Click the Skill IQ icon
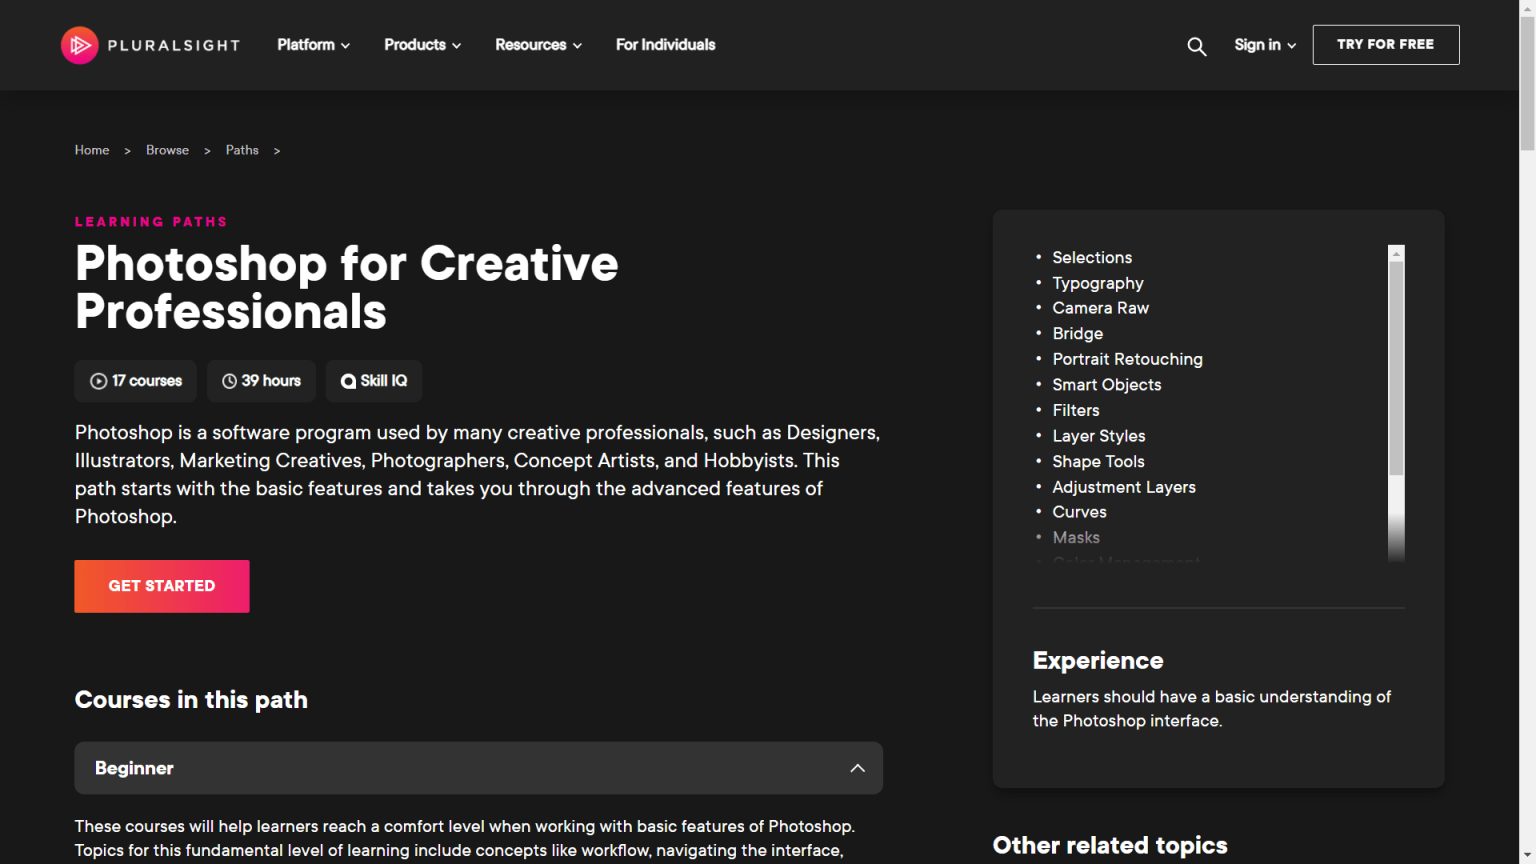1536x864 pixels. [348, 381]
